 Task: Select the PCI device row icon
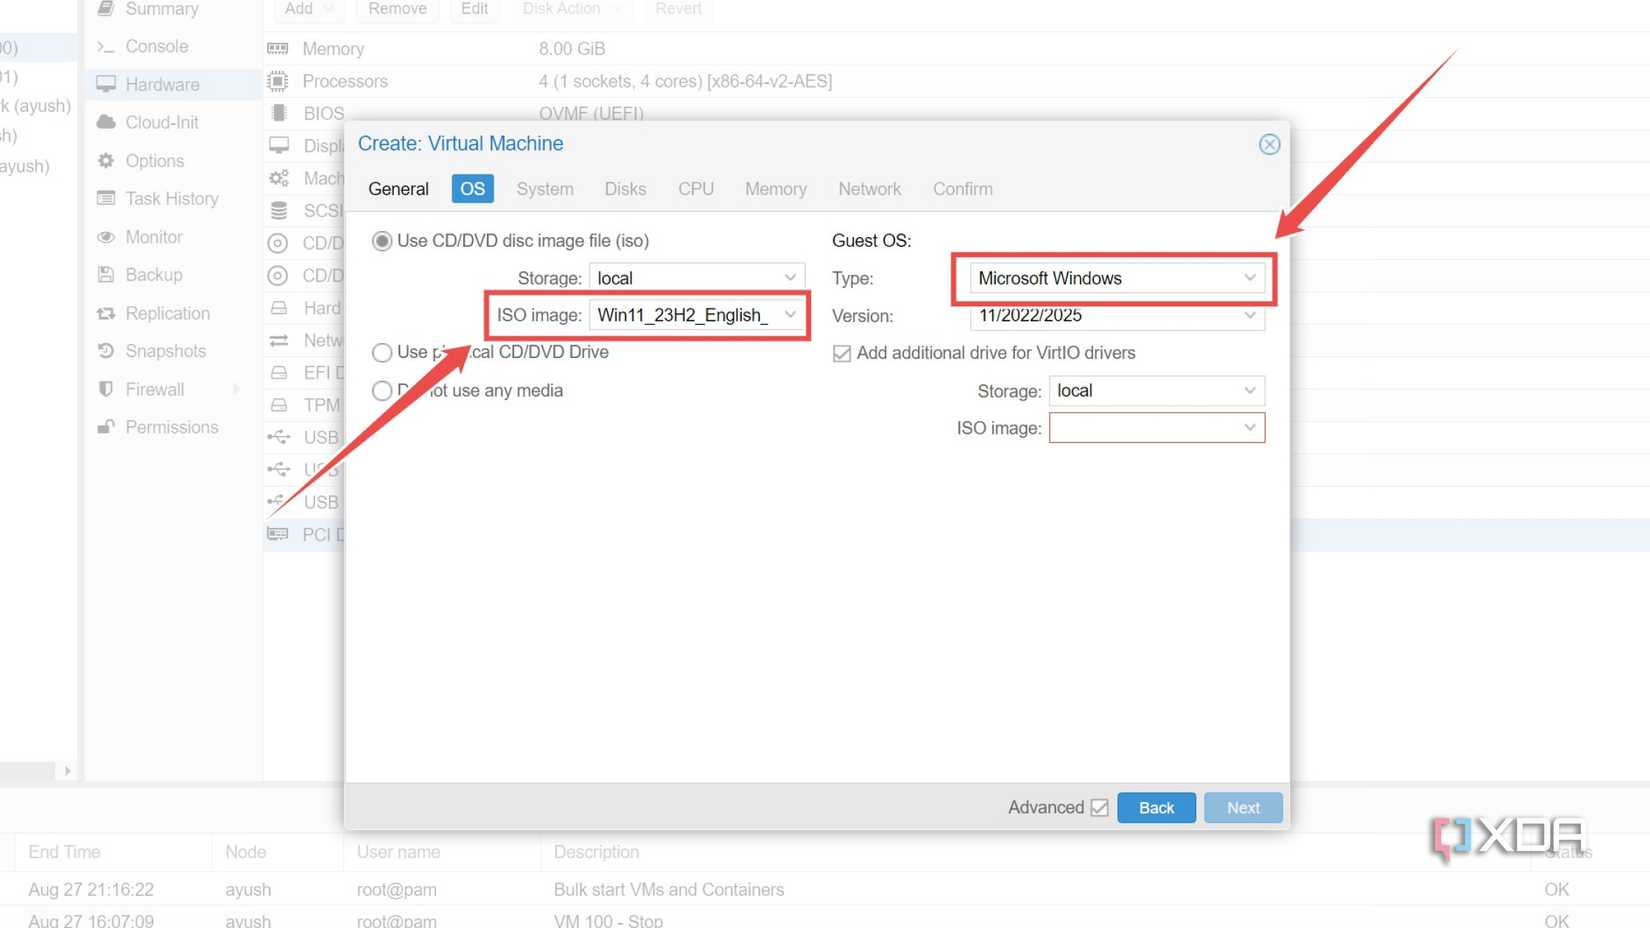click(x=278, y=534)
